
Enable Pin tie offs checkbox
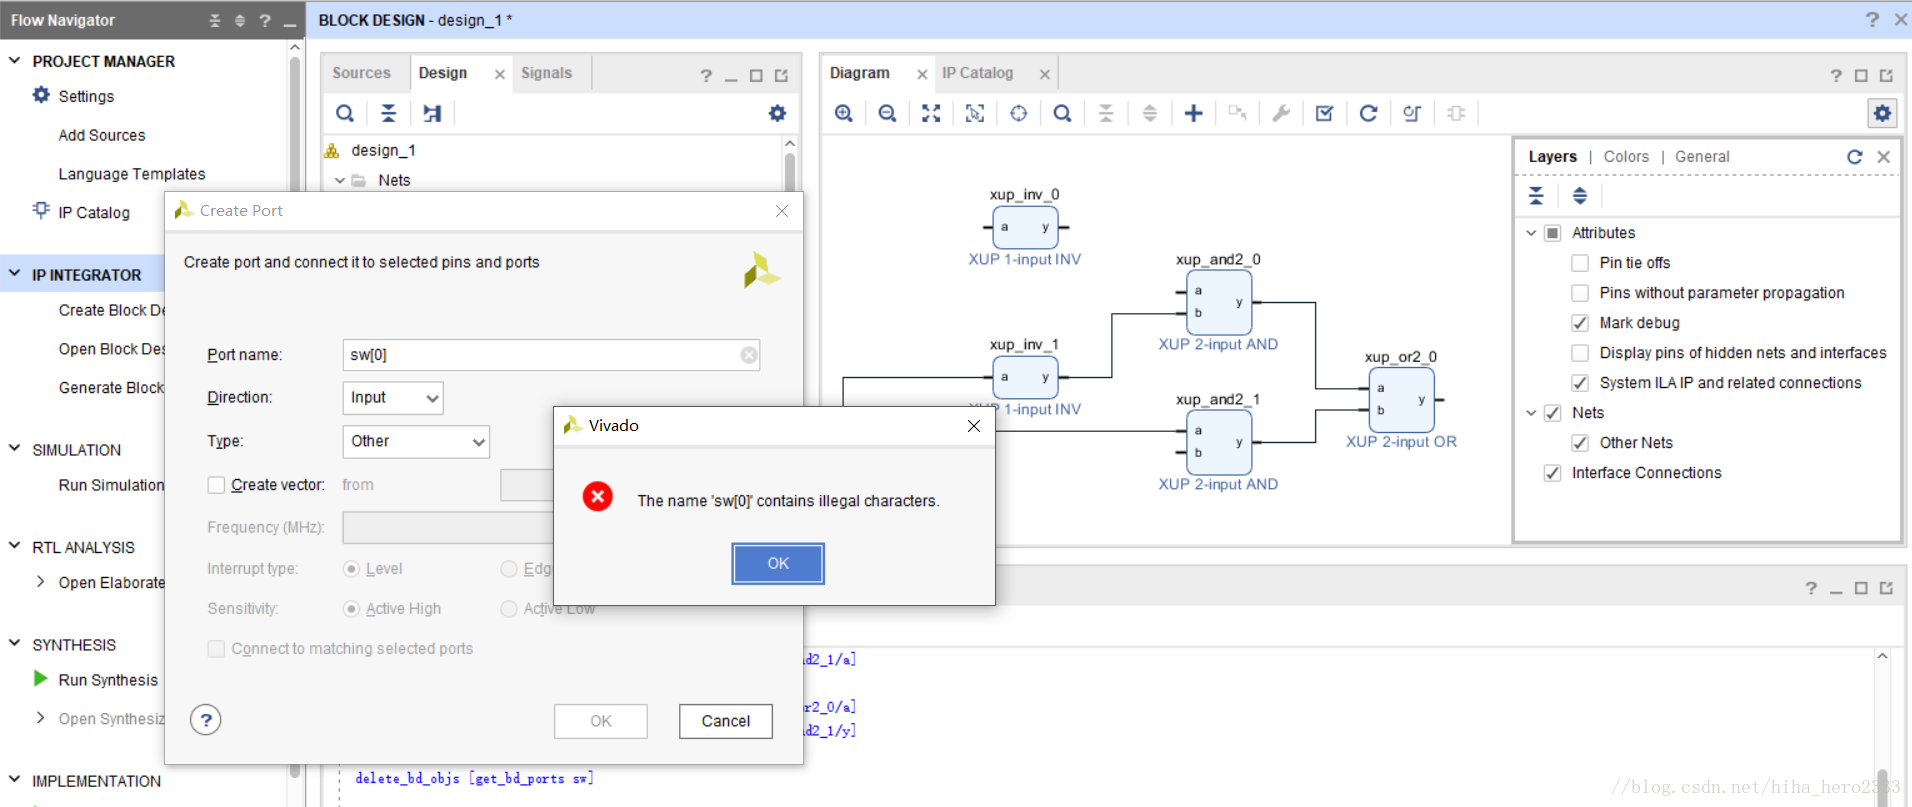pyautogui.click(x=1580, y=263)
